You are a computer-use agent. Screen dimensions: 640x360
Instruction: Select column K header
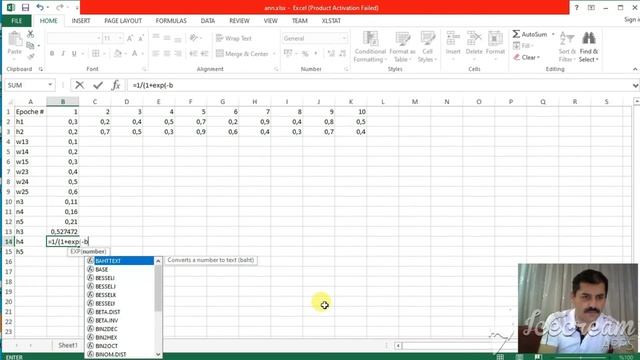pyautogui.click(x=351, y=101)
